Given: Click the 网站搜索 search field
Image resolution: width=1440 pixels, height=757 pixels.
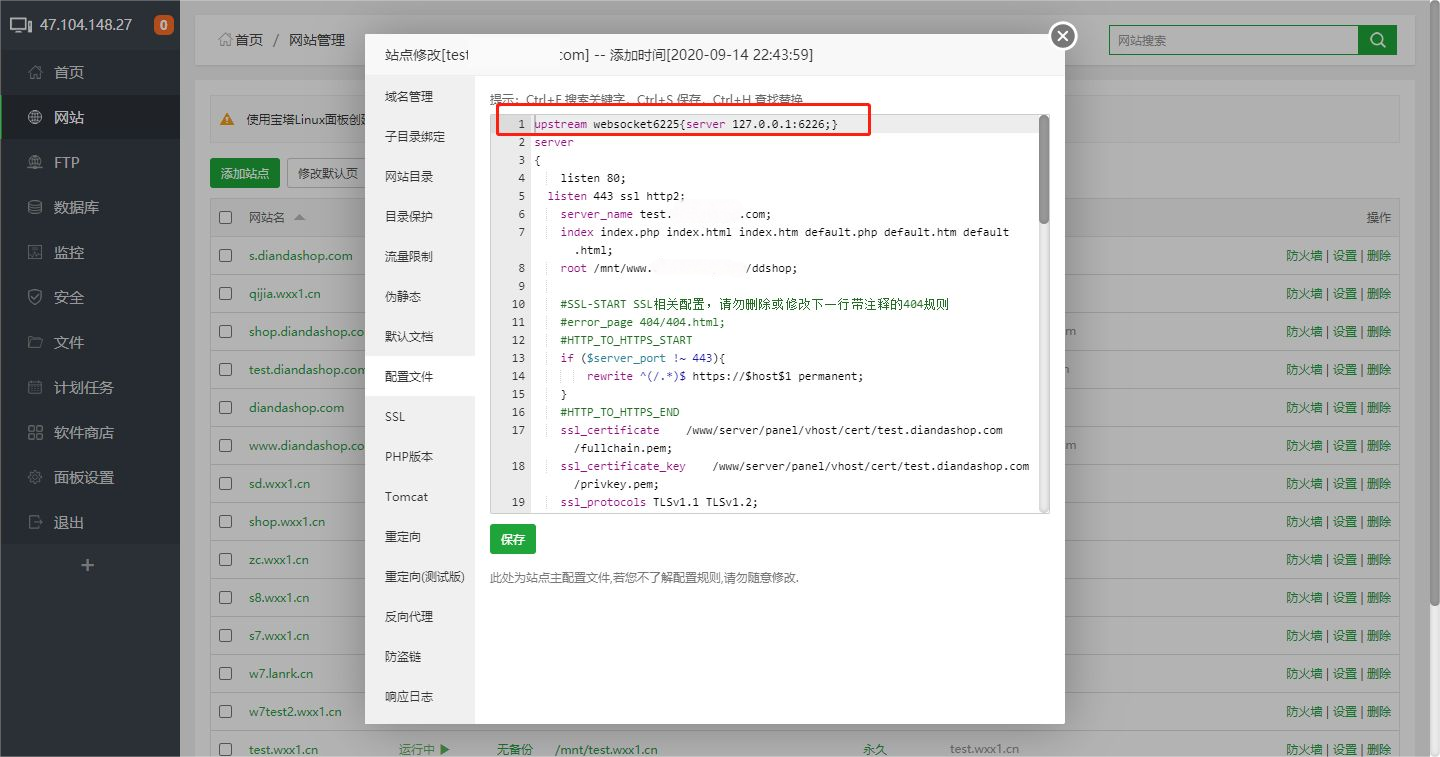Looking at the screenshot, I should 1232,40.
